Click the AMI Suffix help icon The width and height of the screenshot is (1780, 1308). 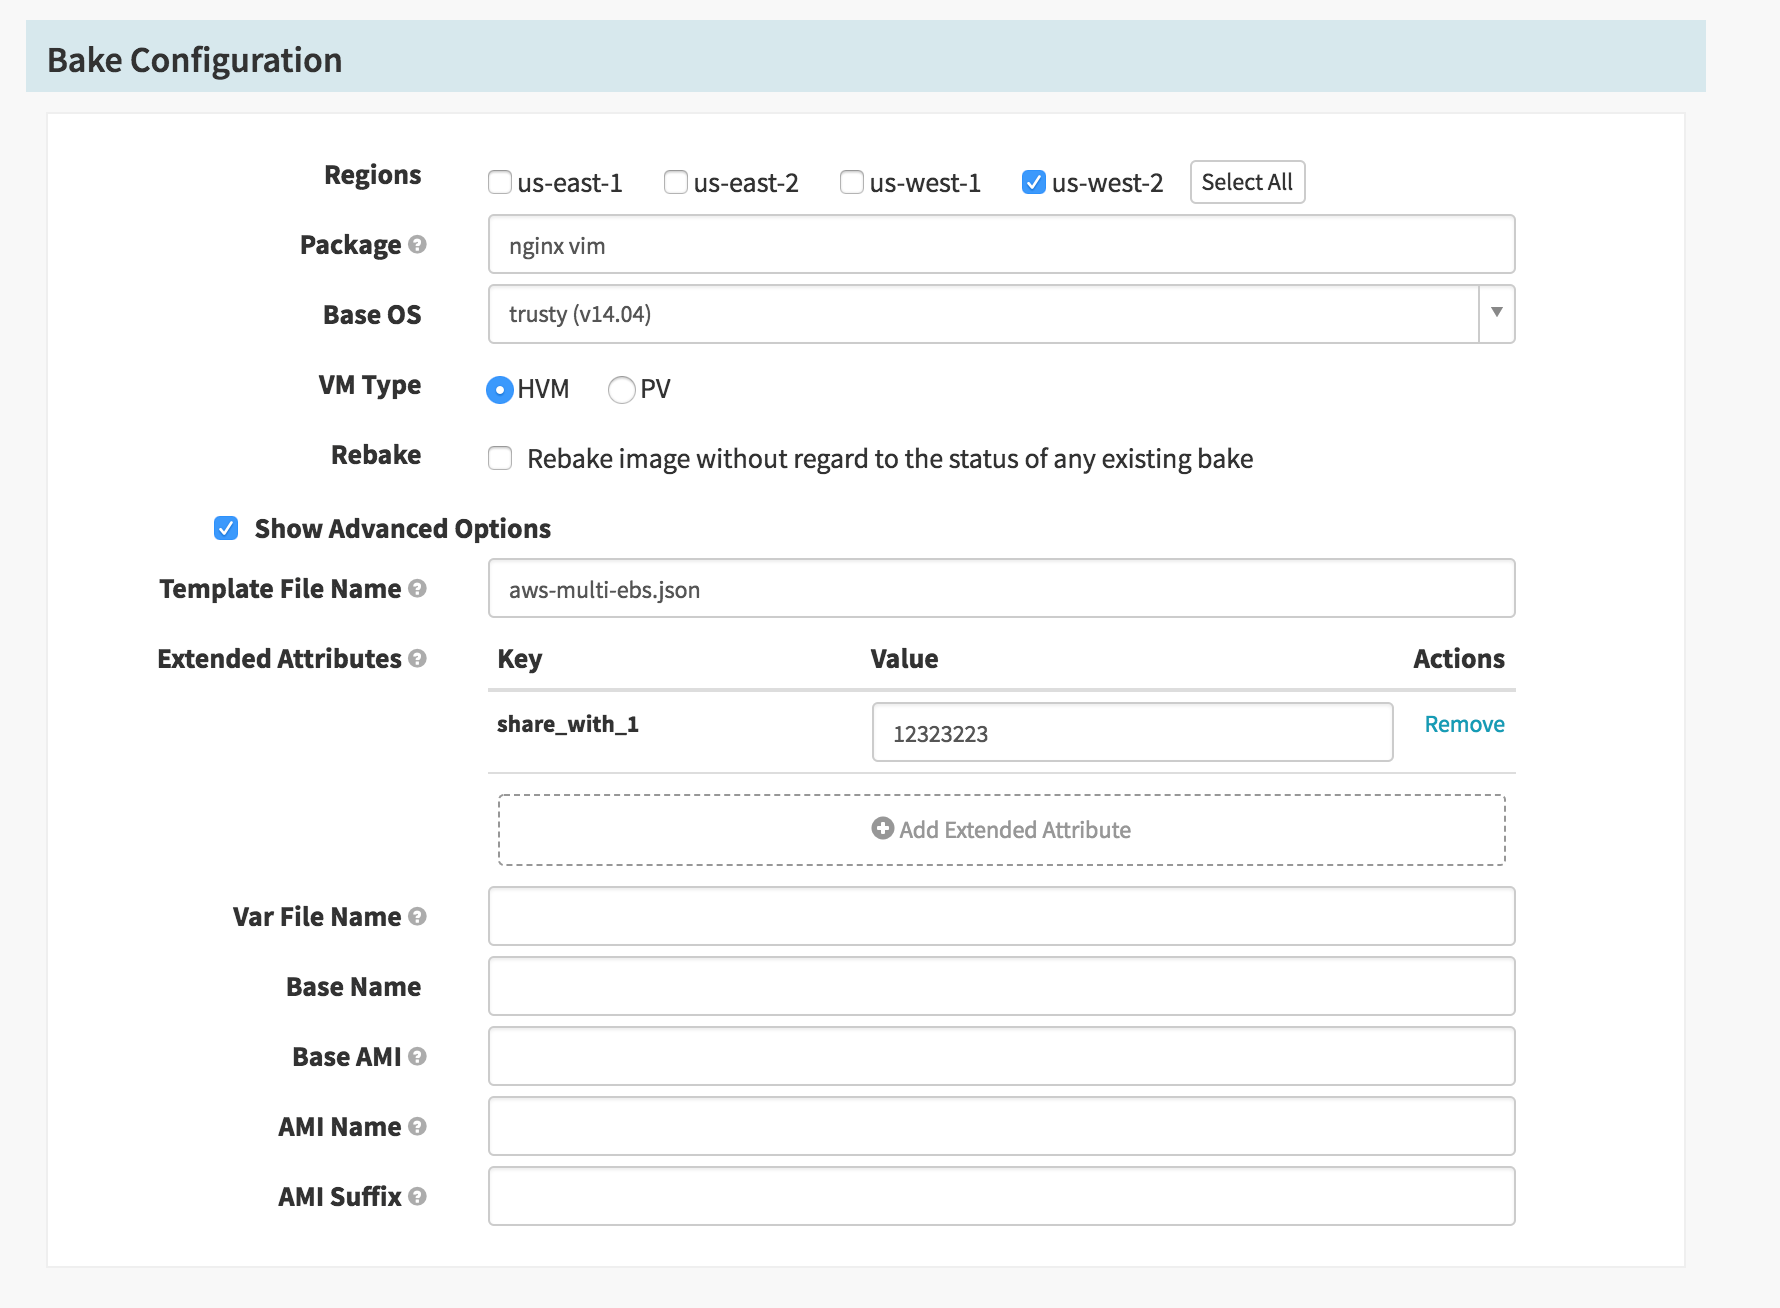(417, 1197)
